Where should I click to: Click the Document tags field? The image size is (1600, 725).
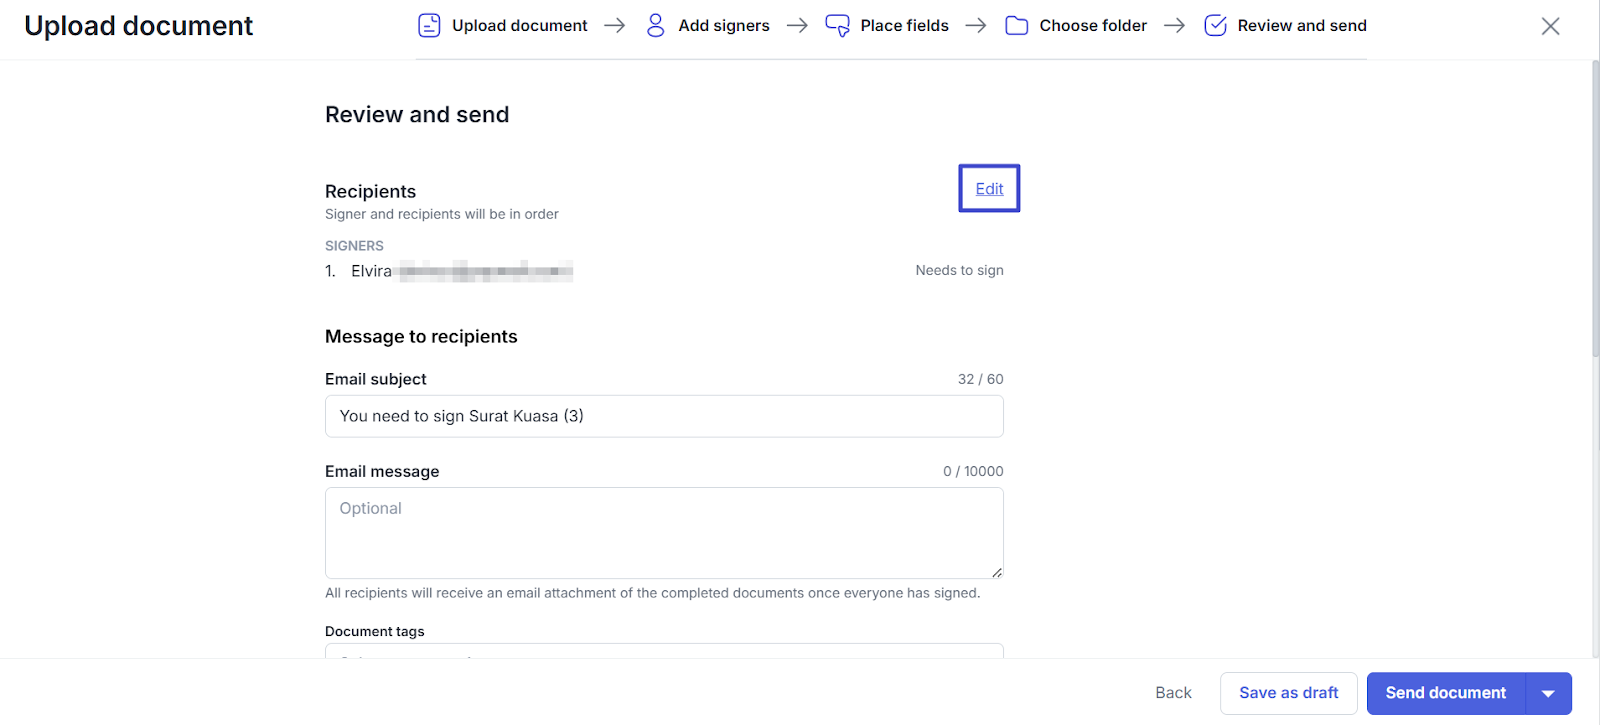(664, 650)
